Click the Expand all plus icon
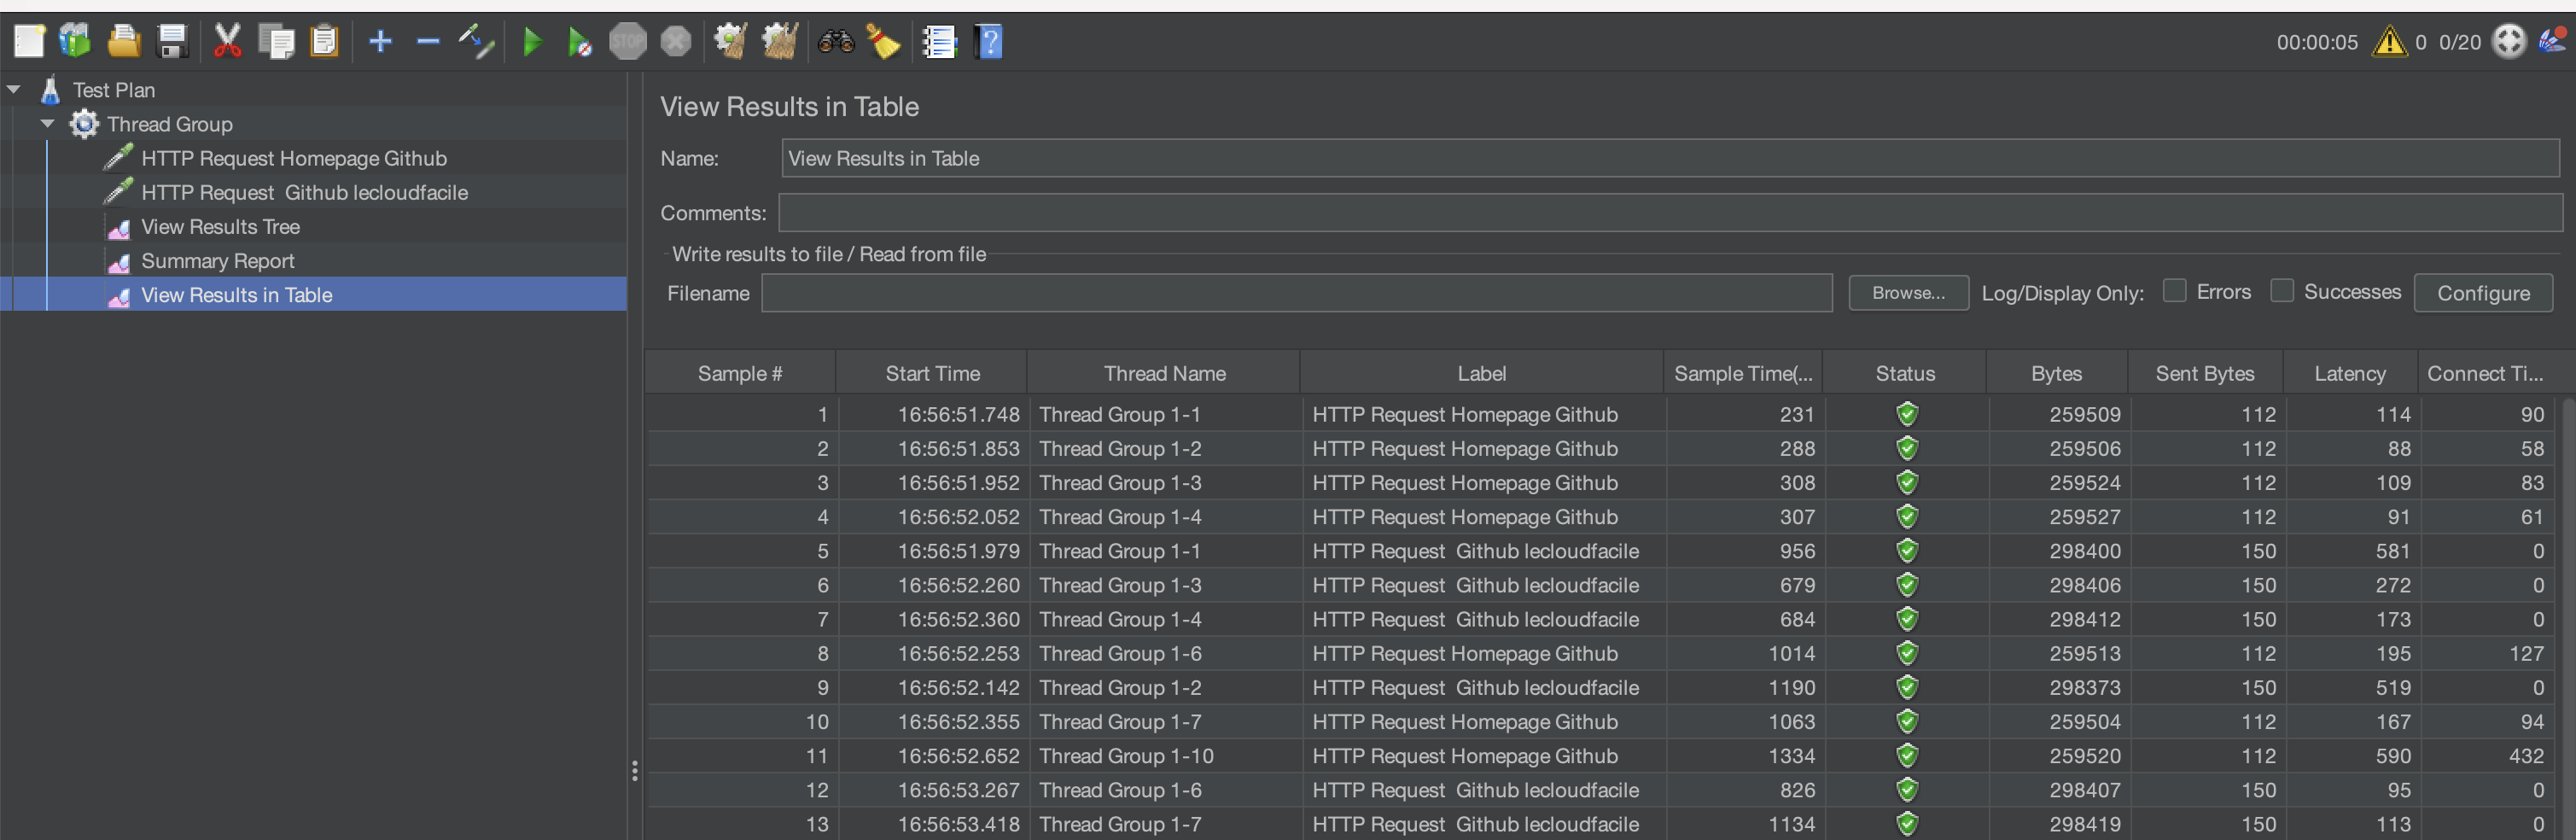Screen dimensions: 2576x840 (x=380, y=42)
